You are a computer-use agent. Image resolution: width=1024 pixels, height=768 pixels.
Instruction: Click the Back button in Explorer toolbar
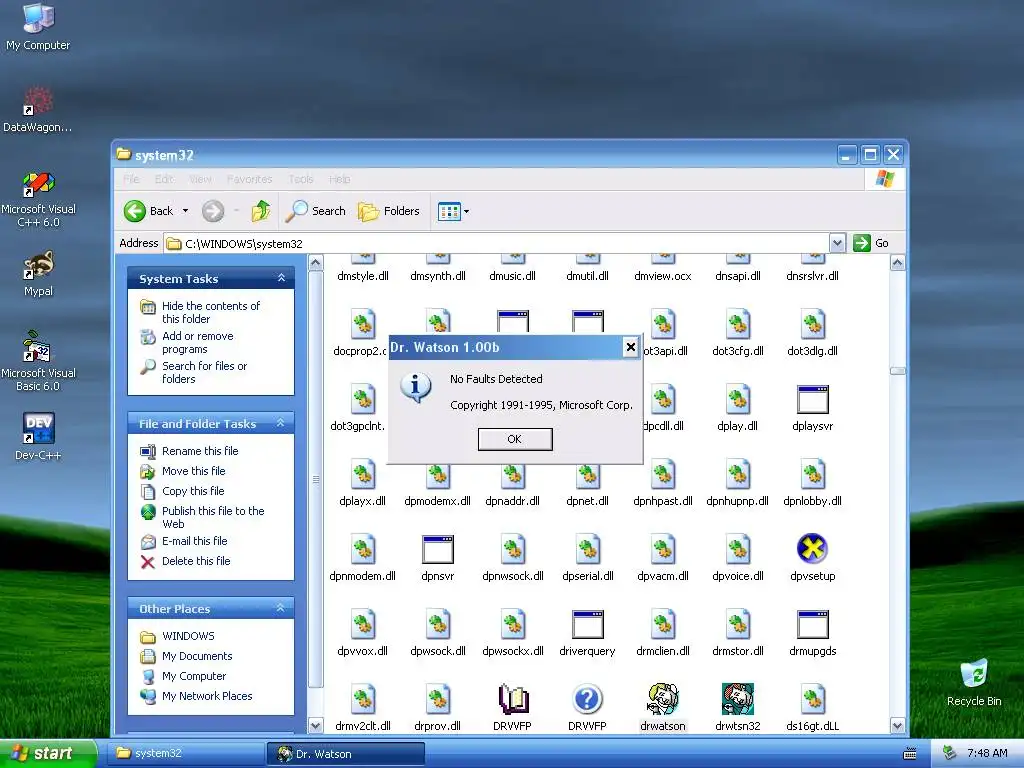(x=149, y=211)
